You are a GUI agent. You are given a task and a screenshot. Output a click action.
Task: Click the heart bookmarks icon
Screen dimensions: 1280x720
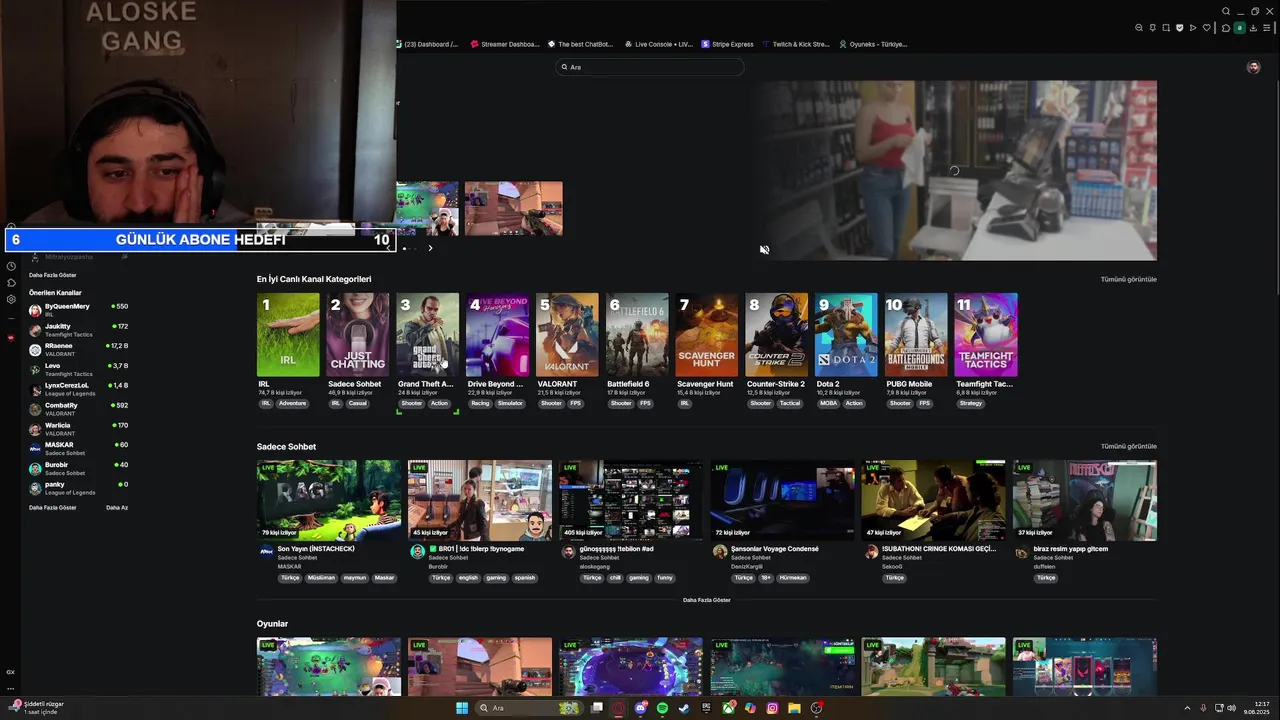[x=1207, y=27]
